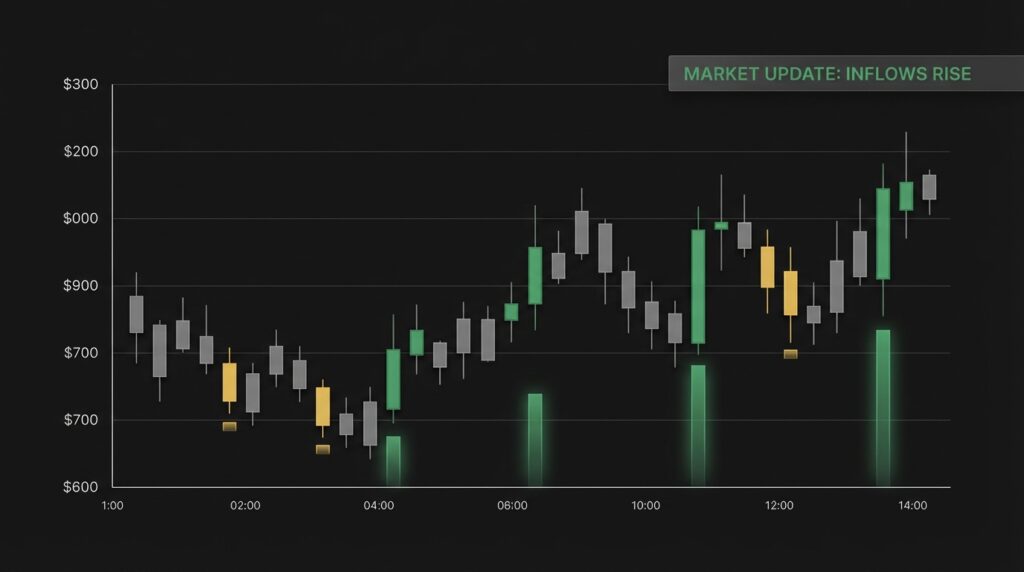
Task: Pick the 06:00 time axis label
Action: (512, 506)
